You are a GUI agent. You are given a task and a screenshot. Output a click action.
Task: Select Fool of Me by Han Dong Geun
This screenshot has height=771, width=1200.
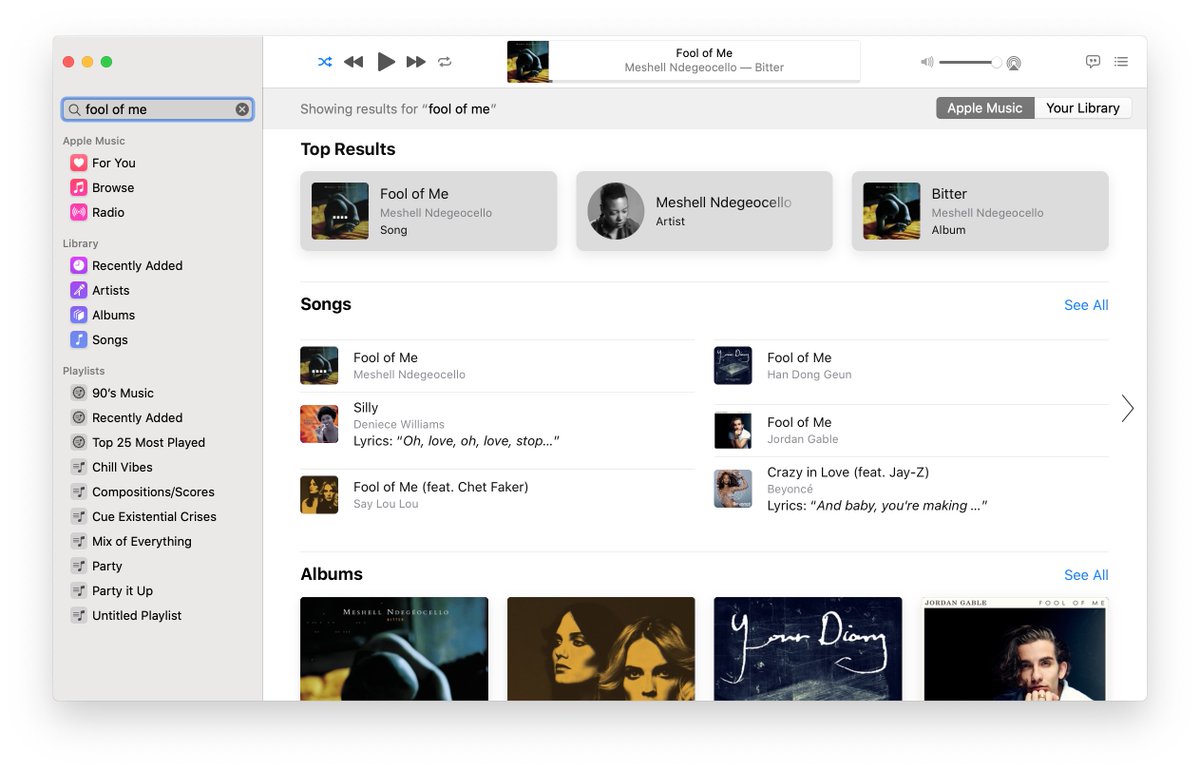(x=911, y=365)
